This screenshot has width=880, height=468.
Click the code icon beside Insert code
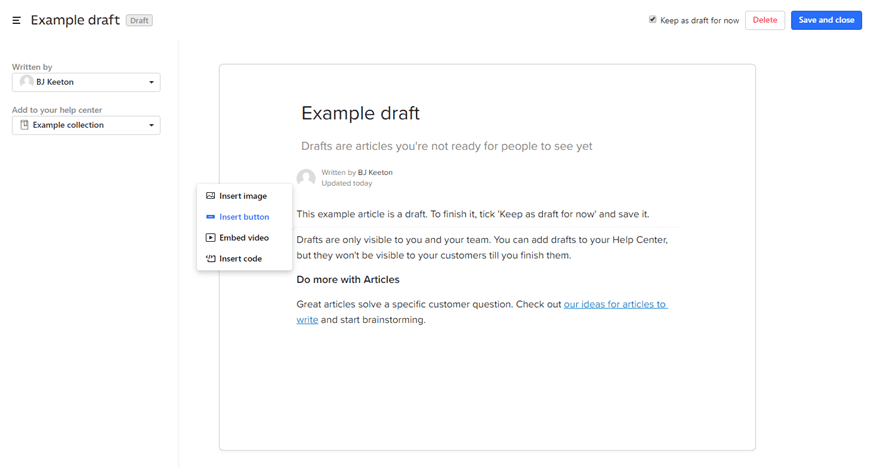(210, 259)
